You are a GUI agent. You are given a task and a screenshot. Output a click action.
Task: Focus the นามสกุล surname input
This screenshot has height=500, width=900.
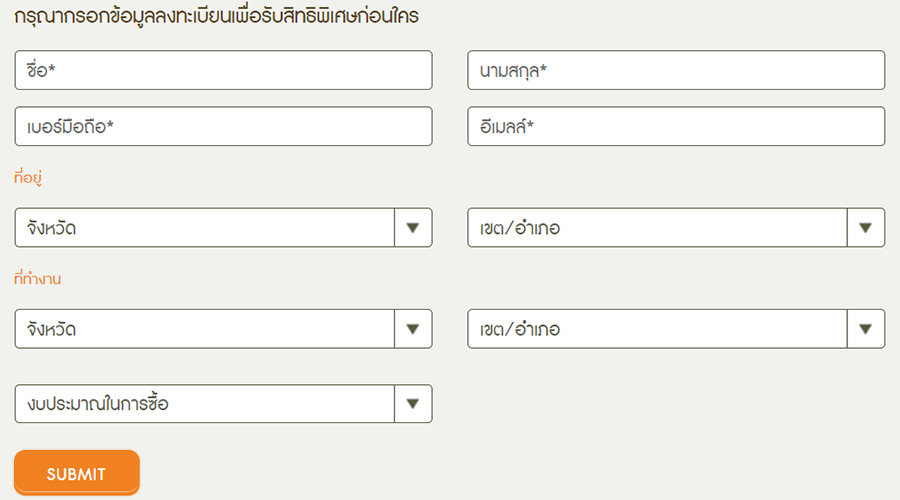676,71
